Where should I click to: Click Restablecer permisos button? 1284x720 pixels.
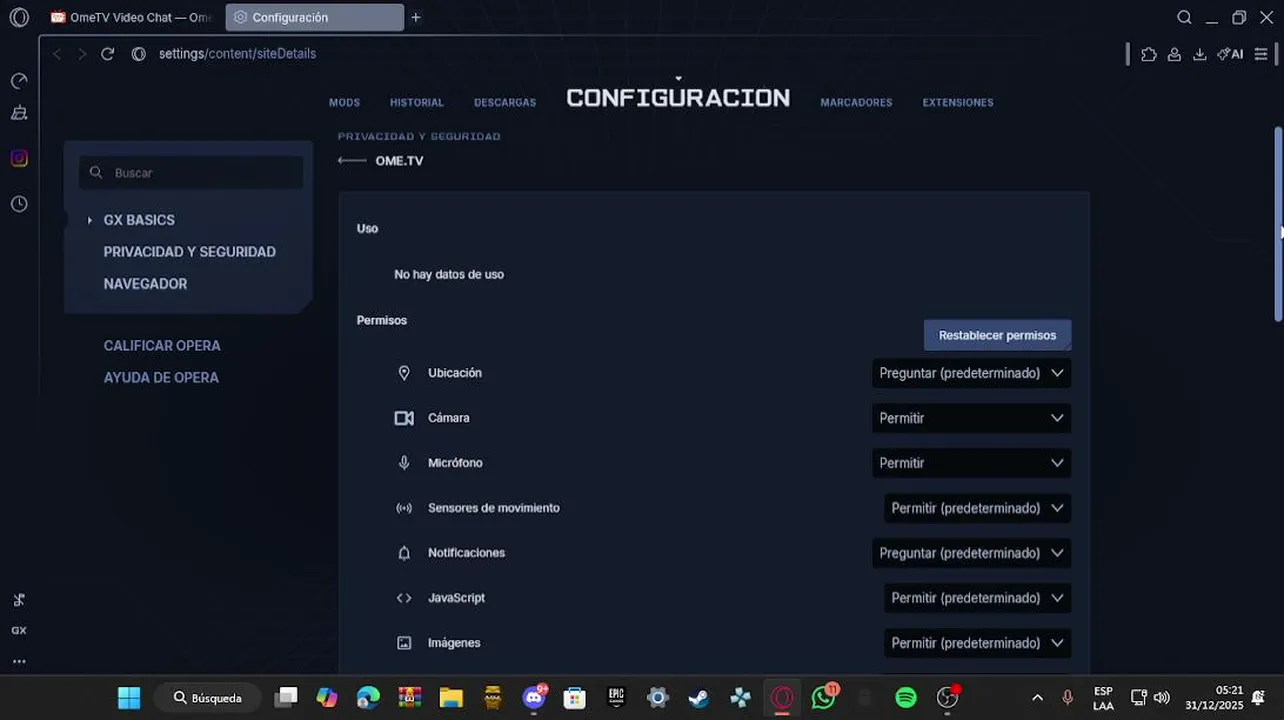[x=997, y=335]
